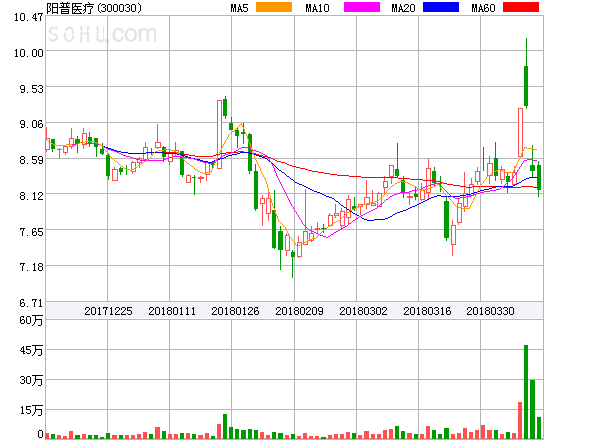
Task: Click the 10.47 price axis label
Action: click(29, 17)
